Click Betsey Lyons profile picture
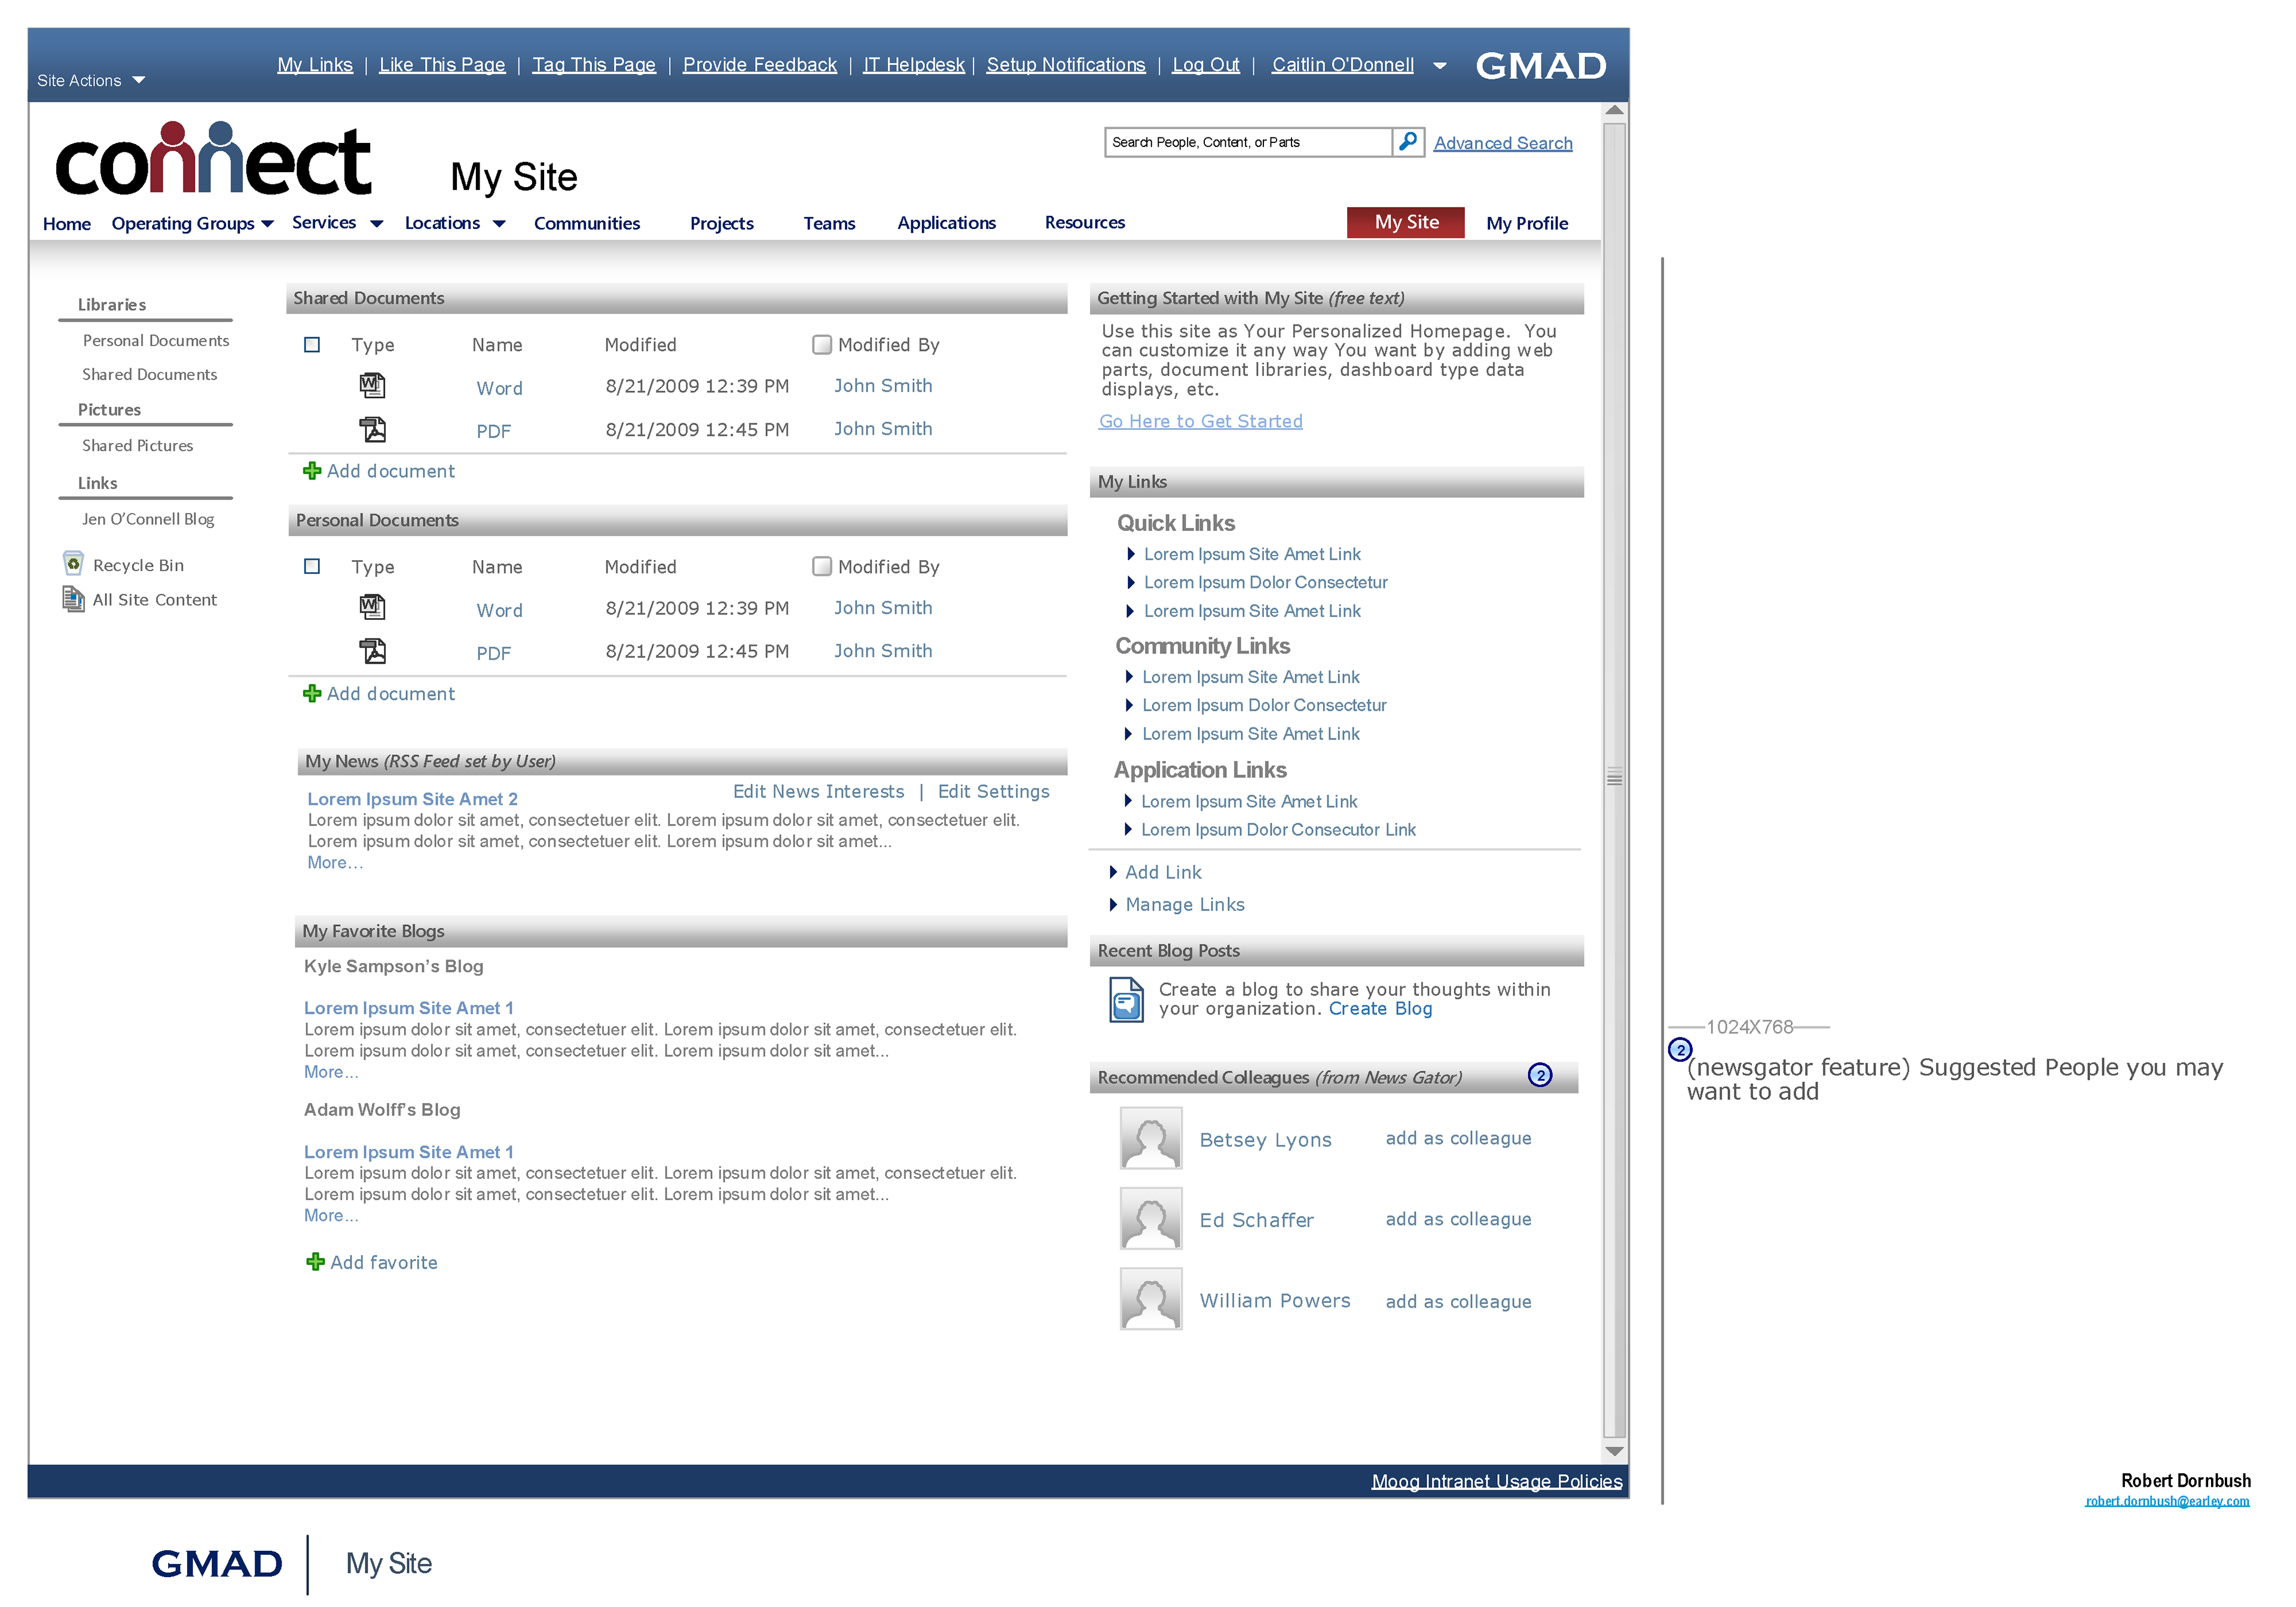Viewport: 2296px width, 1607px height. (x=1151, y=1138)
